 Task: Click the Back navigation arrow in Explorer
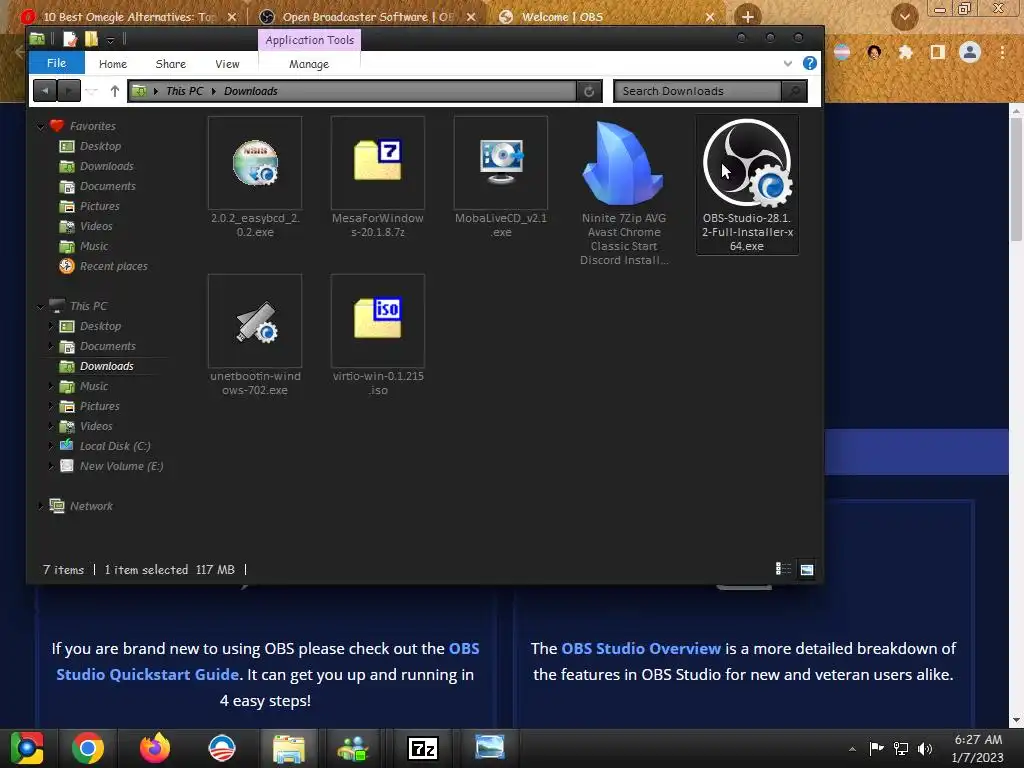point(44,91)
